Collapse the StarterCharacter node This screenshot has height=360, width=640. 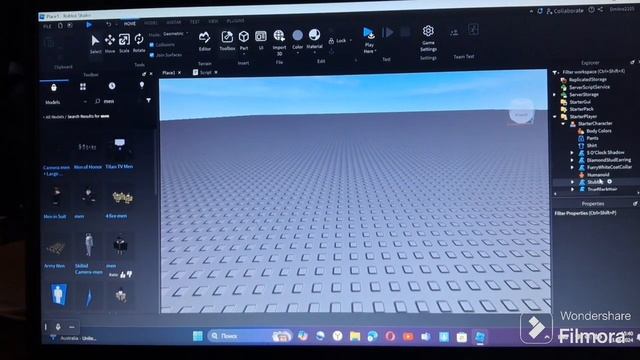(563, 124)
